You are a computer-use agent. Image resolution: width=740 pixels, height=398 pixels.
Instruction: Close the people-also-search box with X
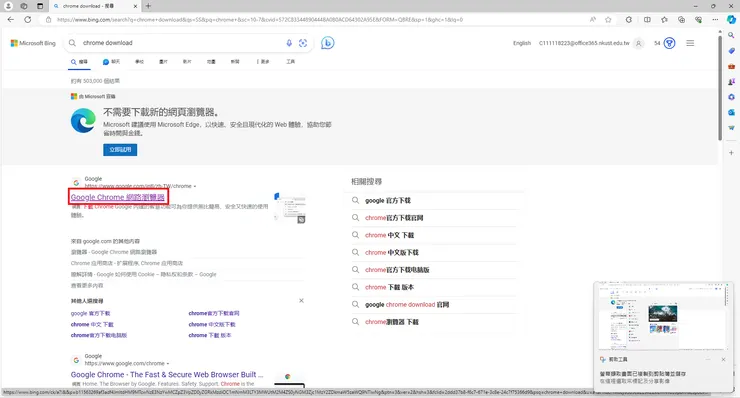[301, 301]
